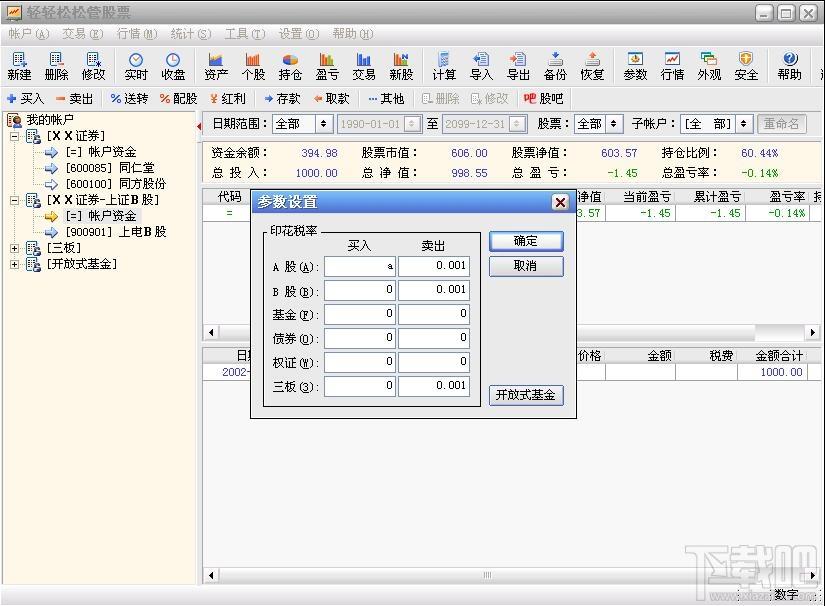
Task: Expand the [三板] tree node
Action: click(x=15, y=248)
